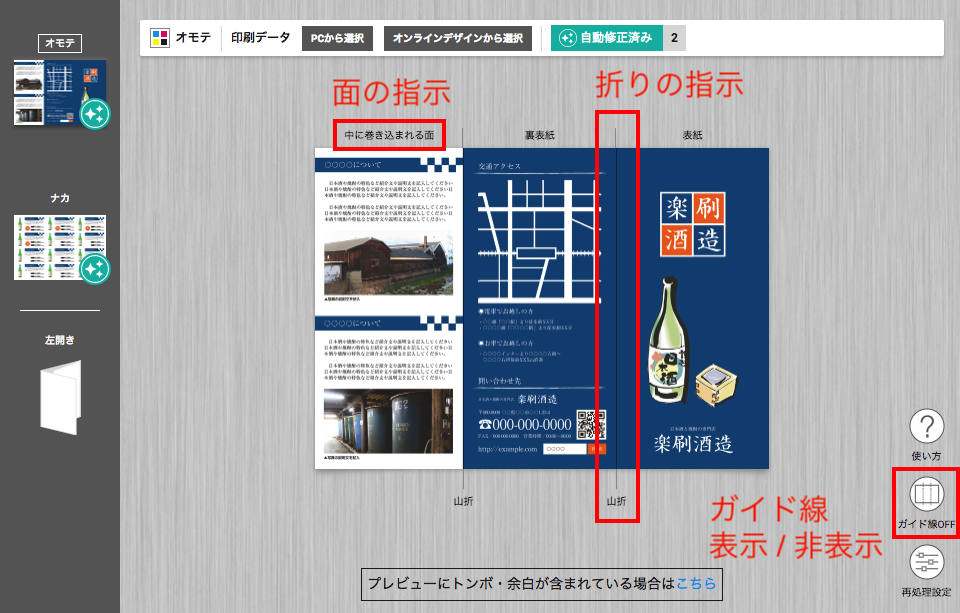Click the 表紙 cover panel label
Screen dimensions: 960x613
692,135
